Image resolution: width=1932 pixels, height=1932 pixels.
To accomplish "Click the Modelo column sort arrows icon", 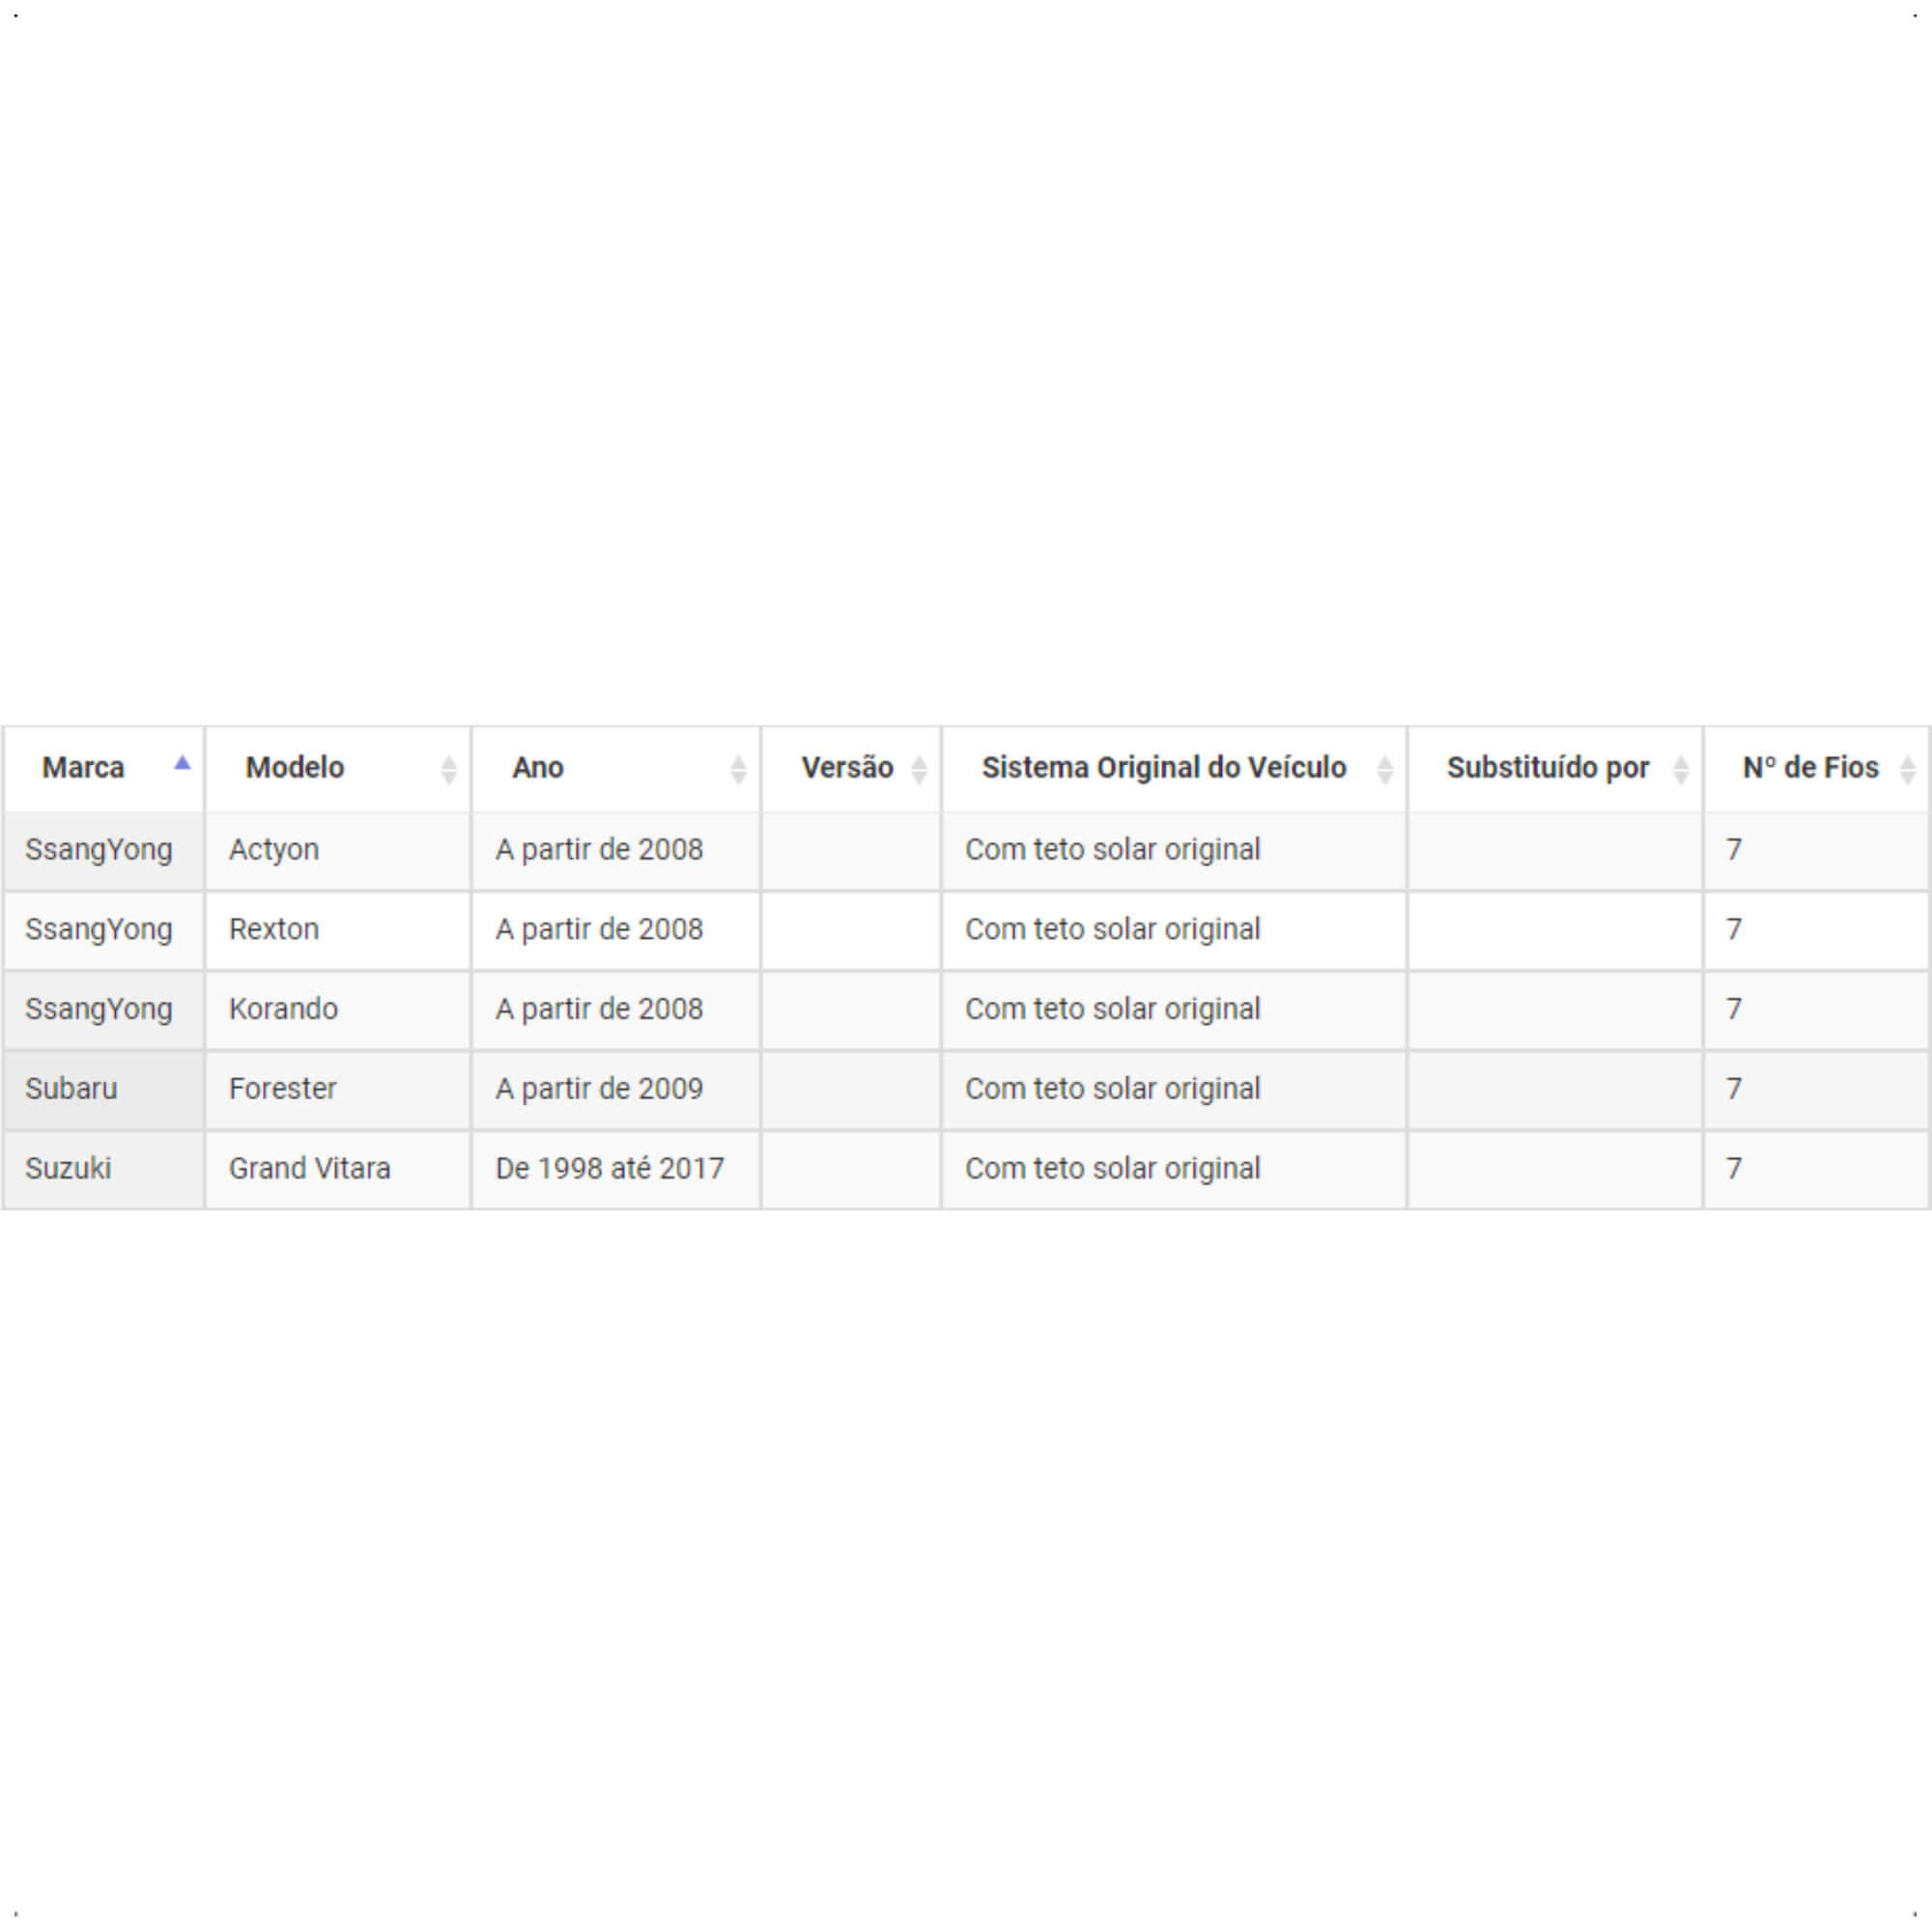I will pos(448,769).
